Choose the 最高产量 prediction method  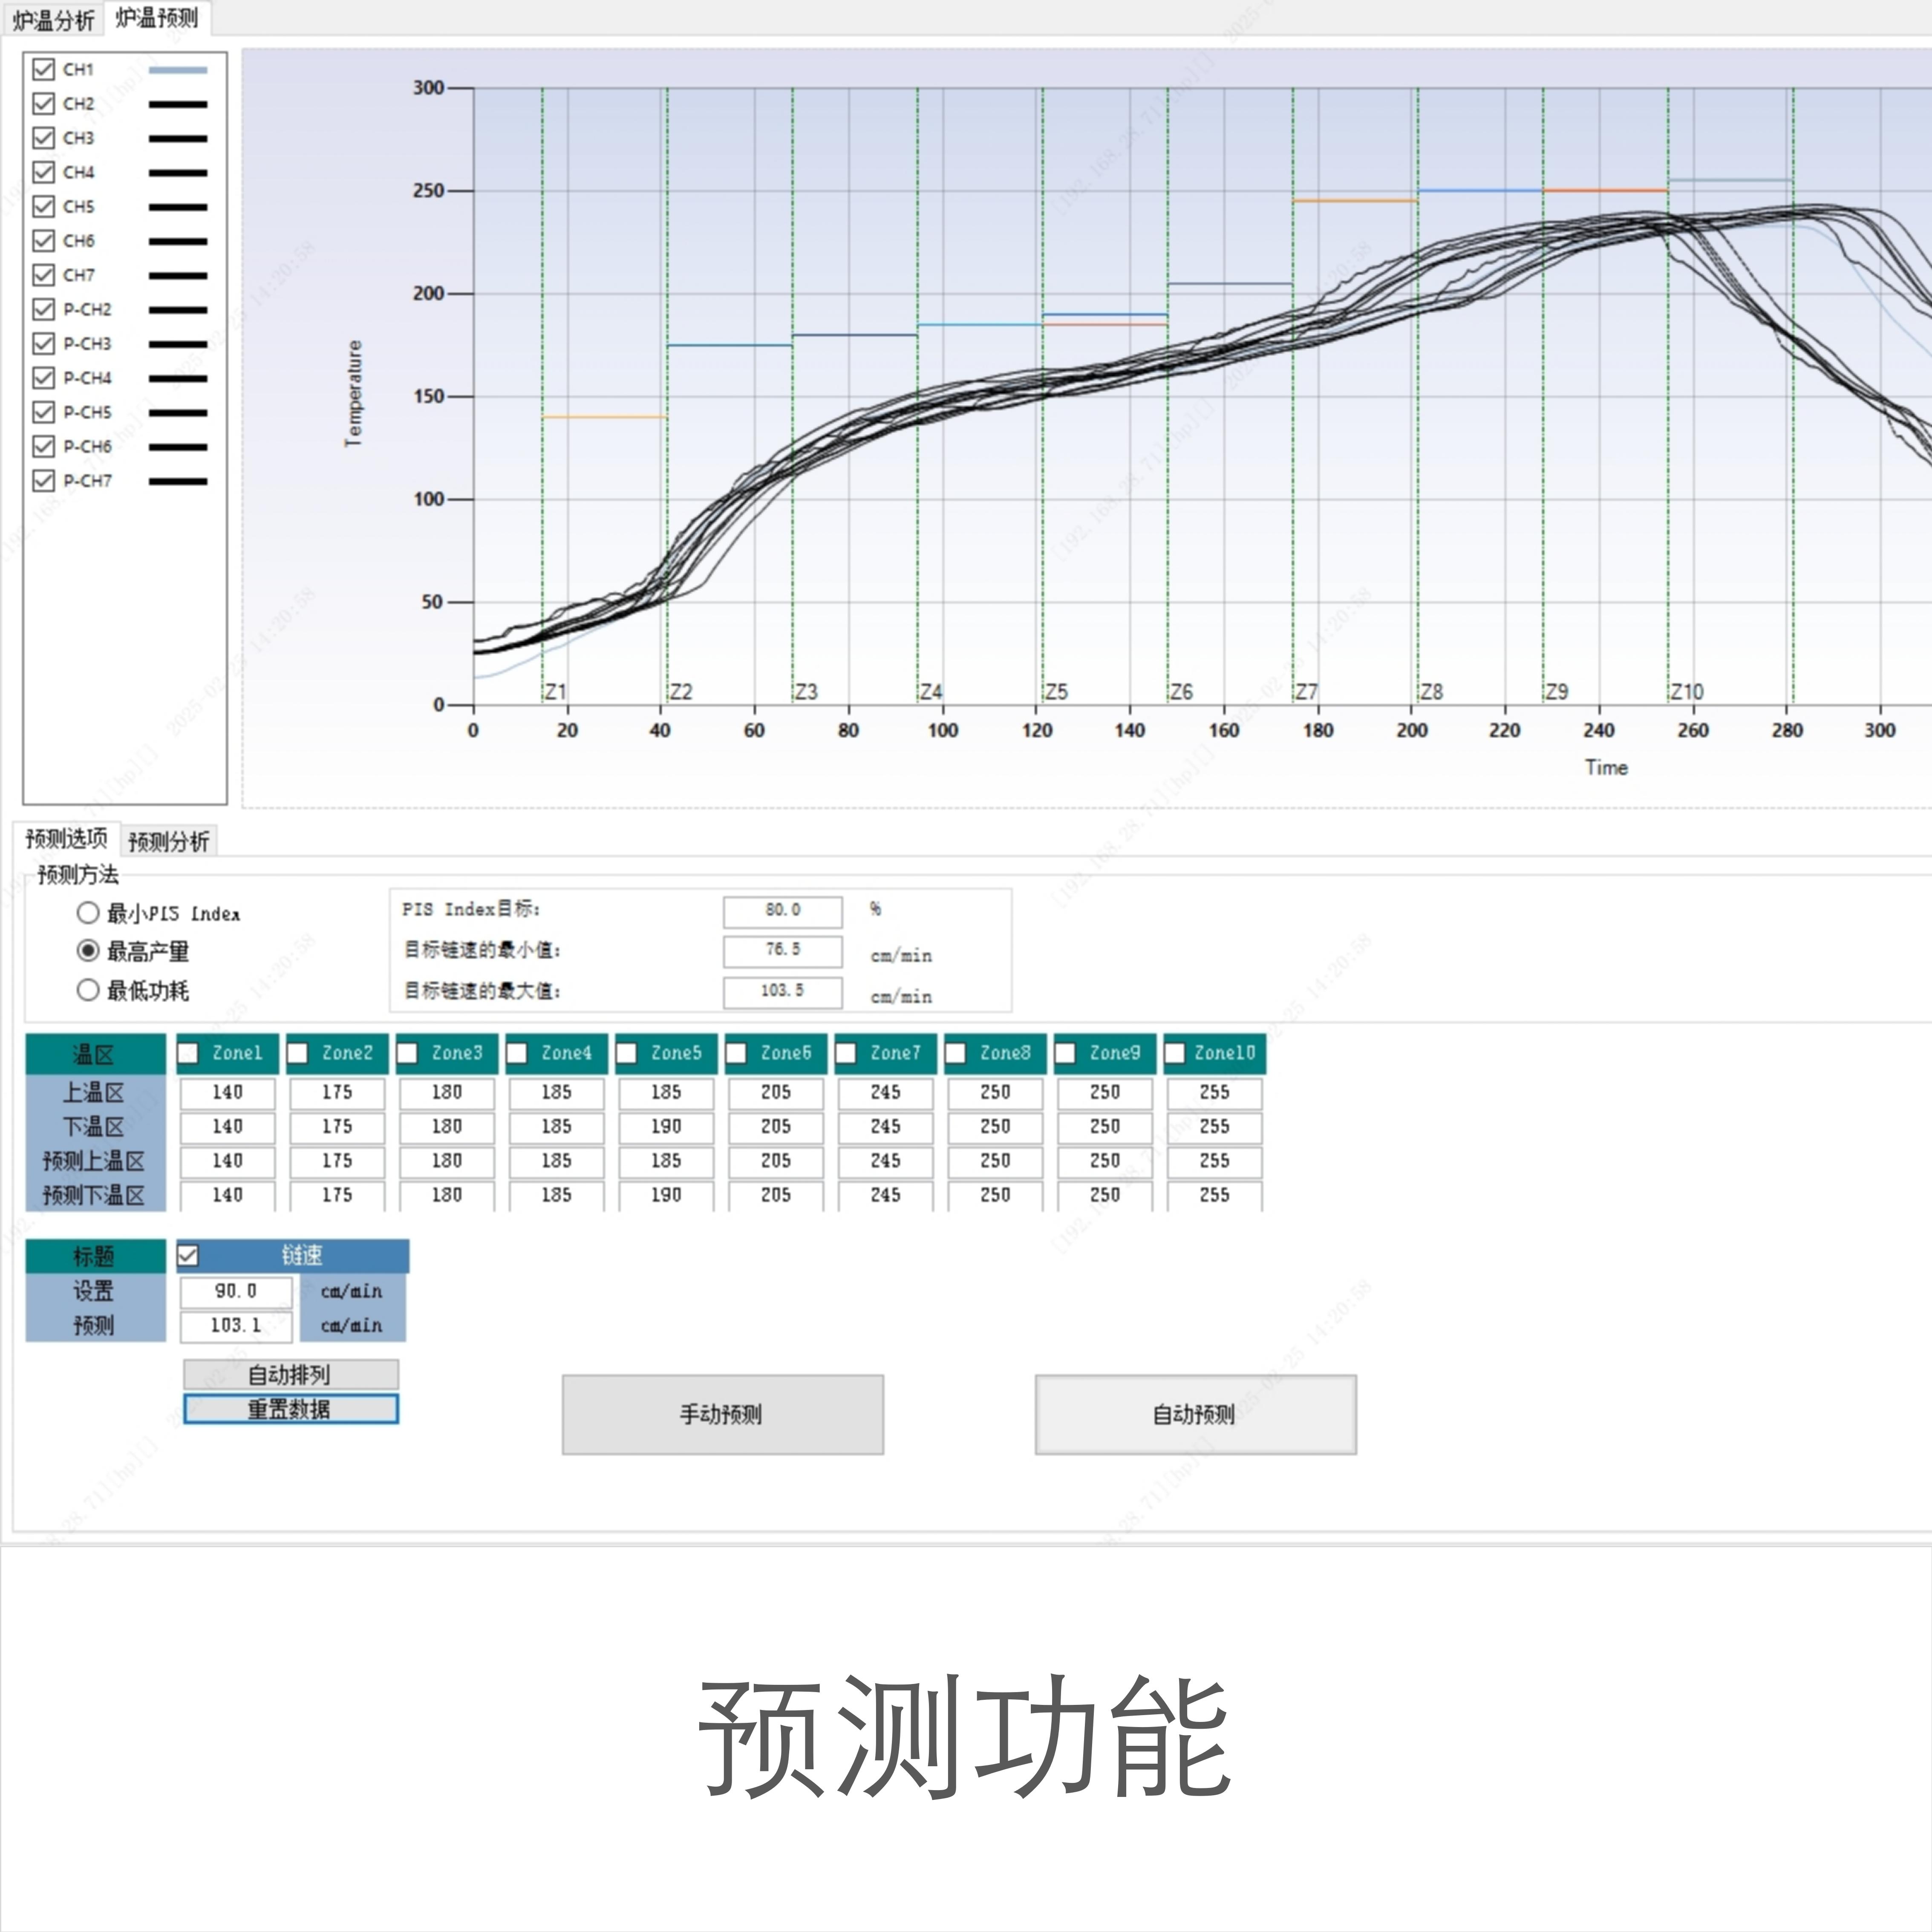tap(88, 951)
